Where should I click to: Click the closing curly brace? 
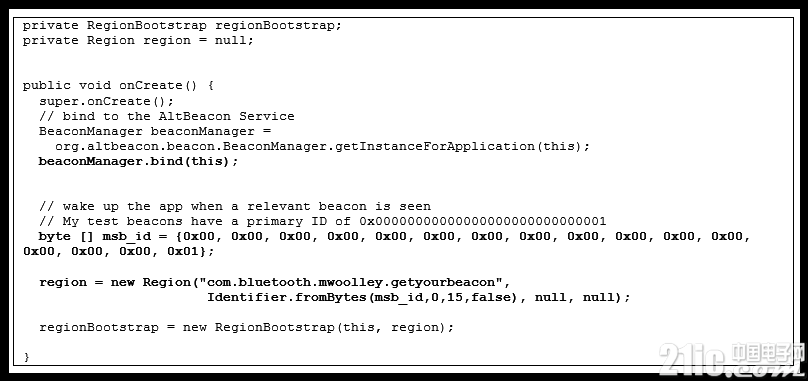26,357
